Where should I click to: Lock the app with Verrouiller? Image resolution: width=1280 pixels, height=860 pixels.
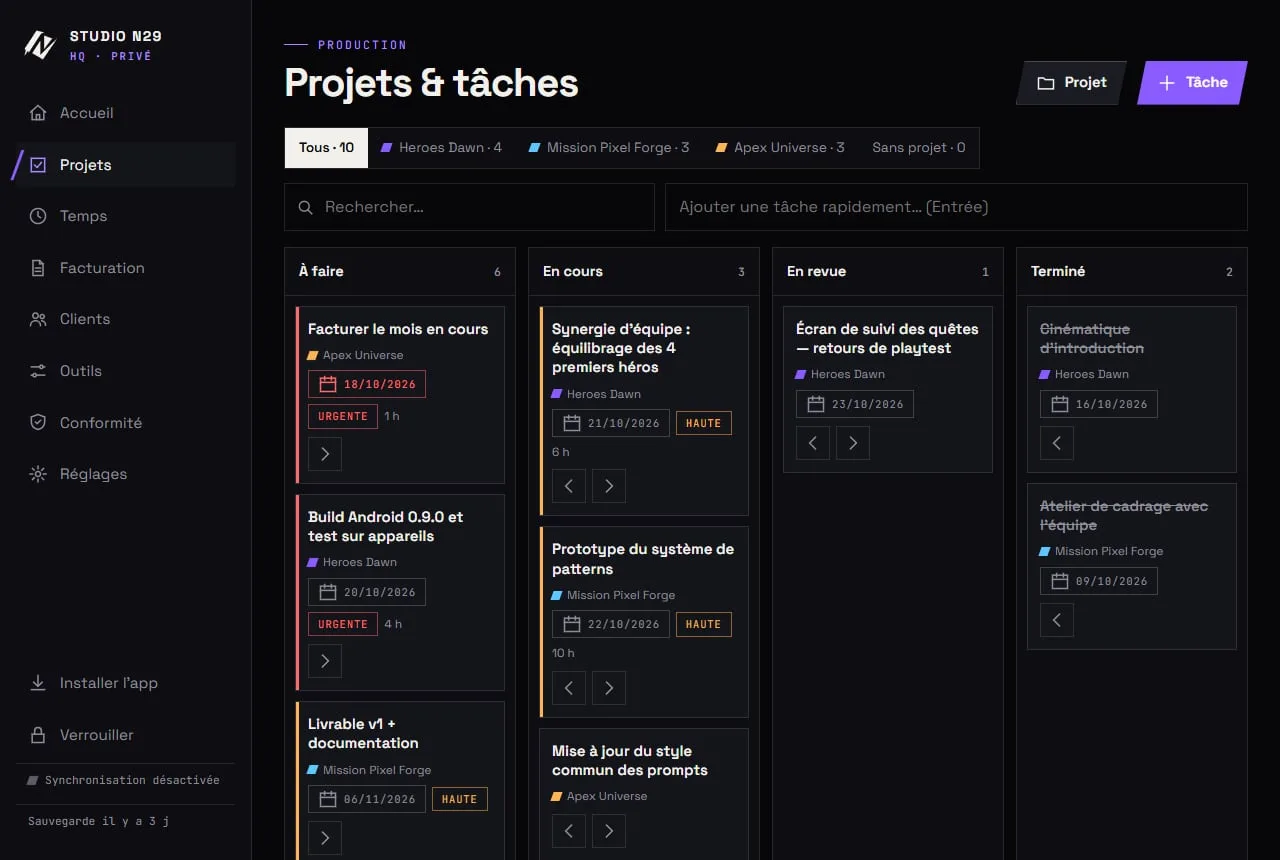(x=125, y=735)
